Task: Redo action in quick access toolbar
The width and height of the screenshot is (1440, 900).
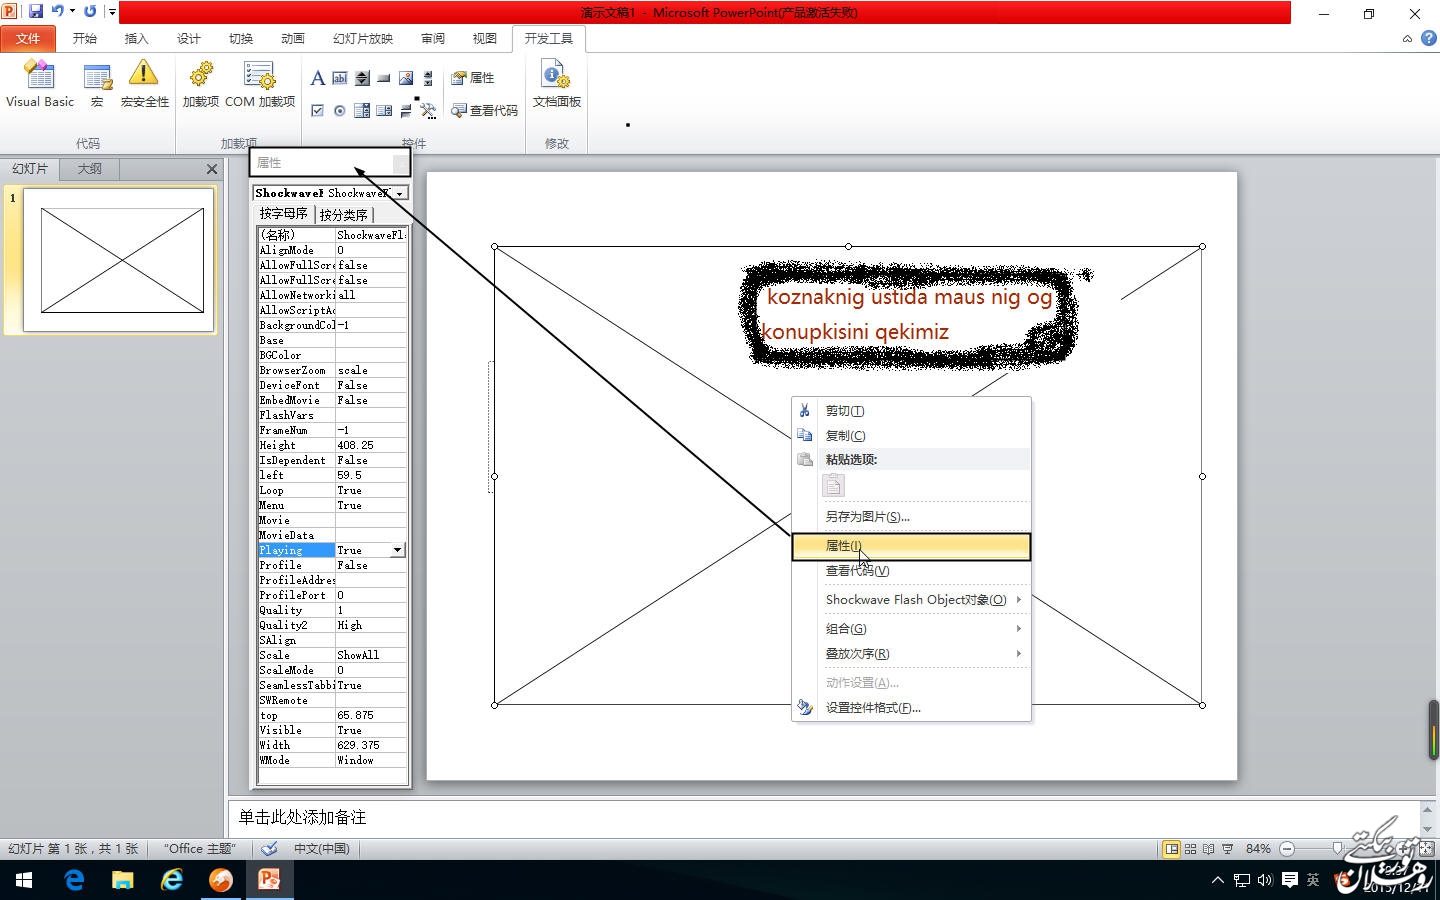Action: 90,12
